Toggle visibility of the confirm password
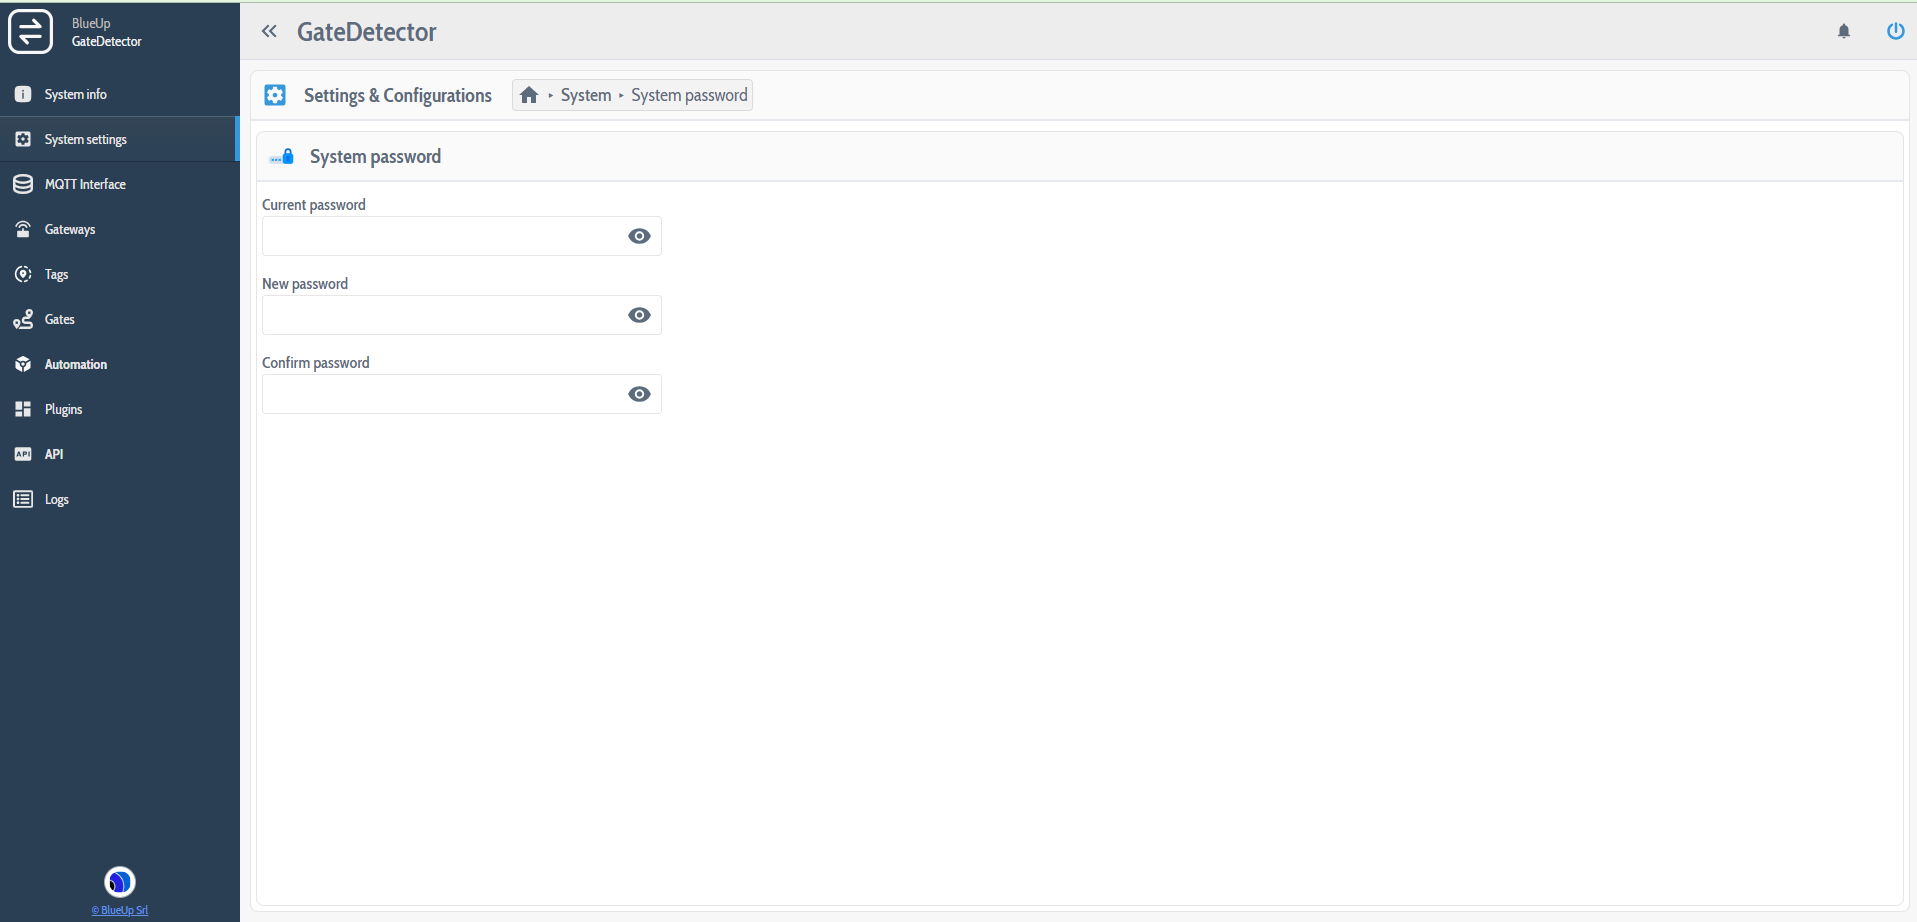The height and width of the screenshot is (922, 1917). (x=639, y=394)
